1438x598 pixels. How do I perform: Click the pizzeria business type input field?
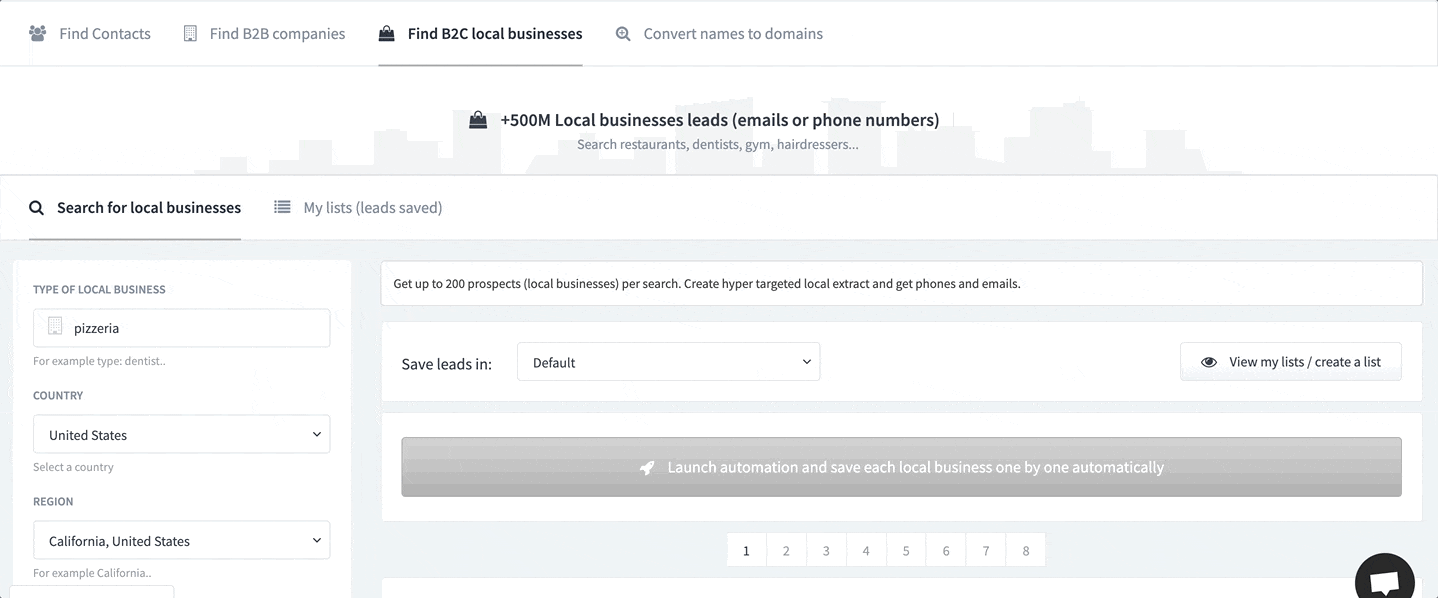pyautogui.click(x=195, y=328)
